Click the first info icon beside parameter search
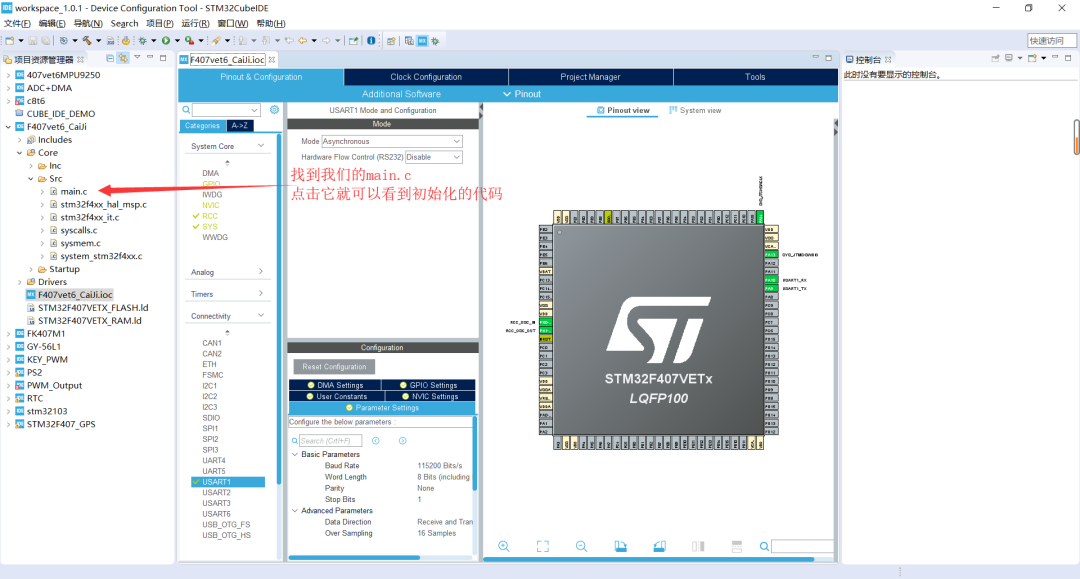1080x579 pixels. point(375,441)
